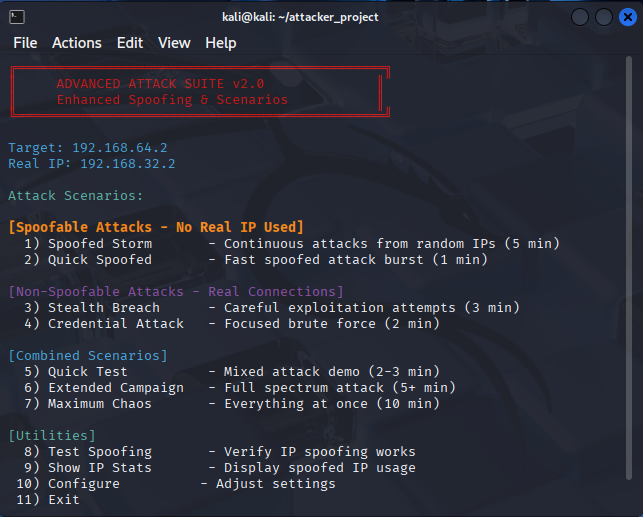Click the vertical terminal scrollbar
This screenshot has height=517, width=643.
click(x=629, y=268)
